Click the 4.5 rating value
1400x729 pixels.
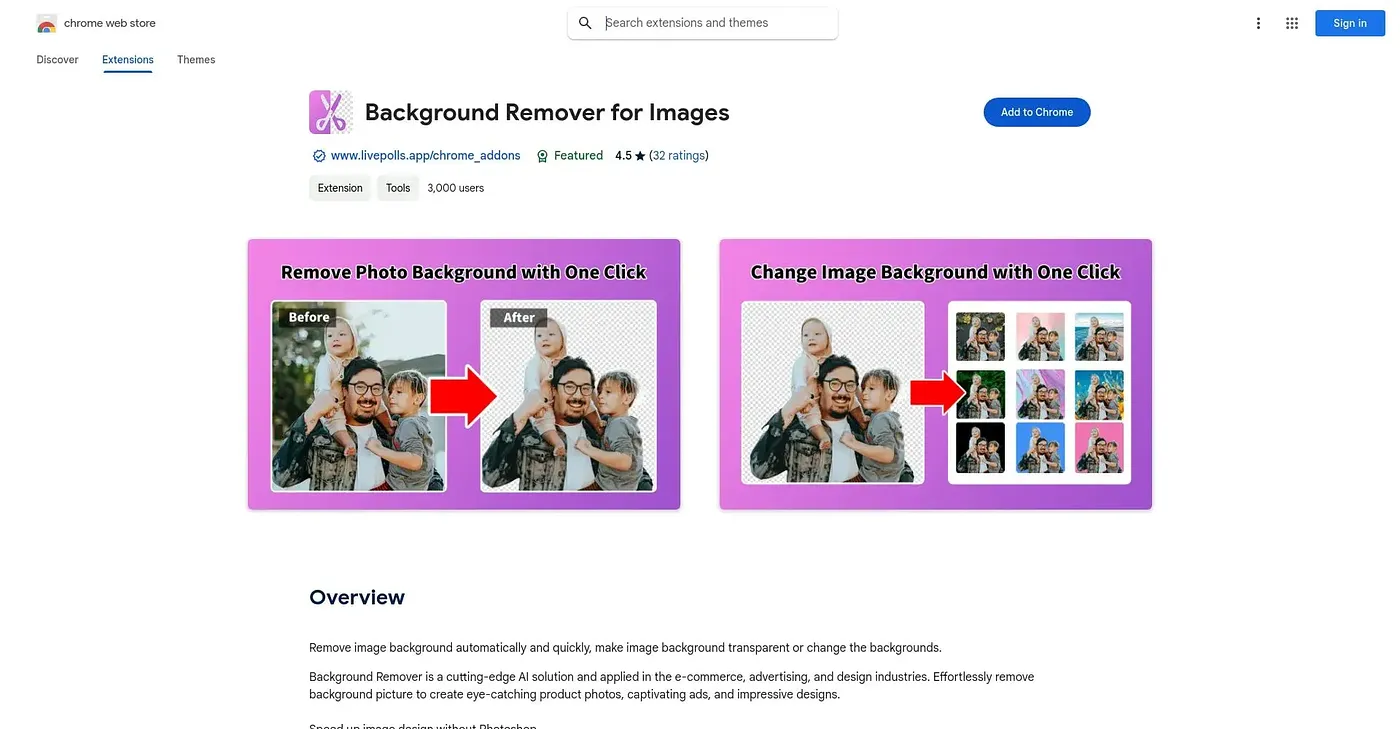(623, 156)
